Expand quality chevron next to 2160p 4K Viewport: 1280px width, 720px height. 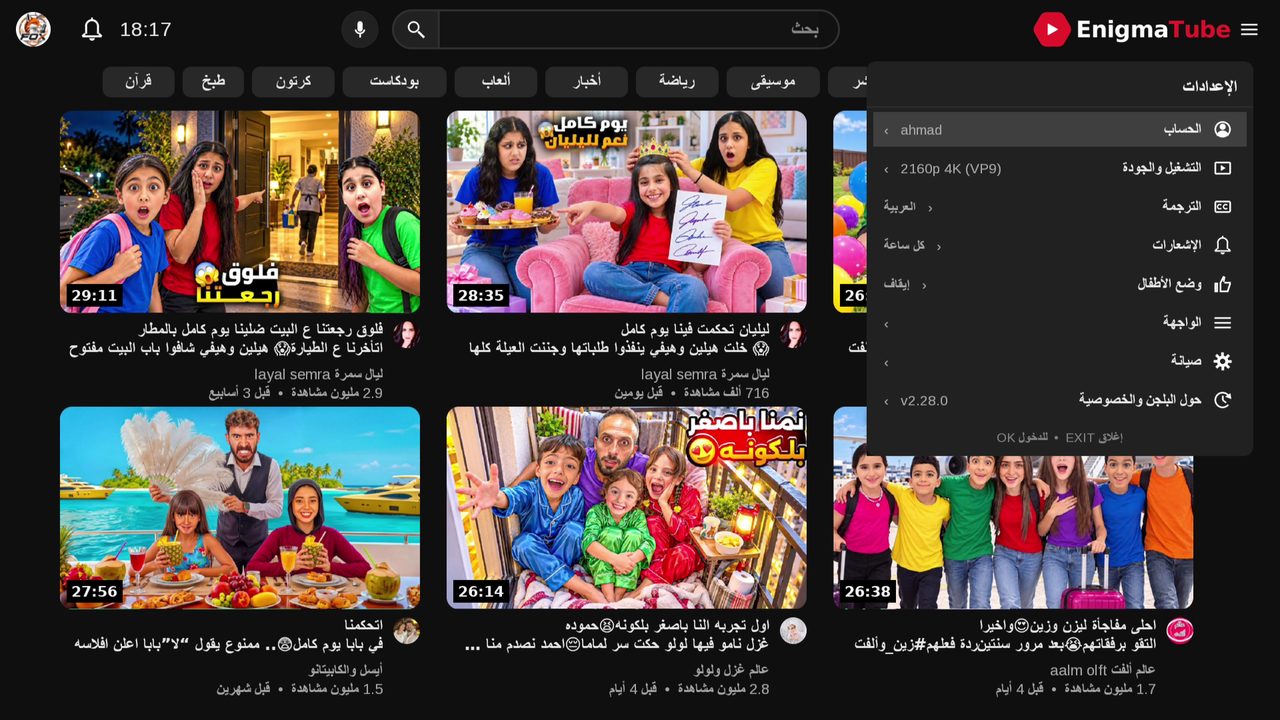886,170
